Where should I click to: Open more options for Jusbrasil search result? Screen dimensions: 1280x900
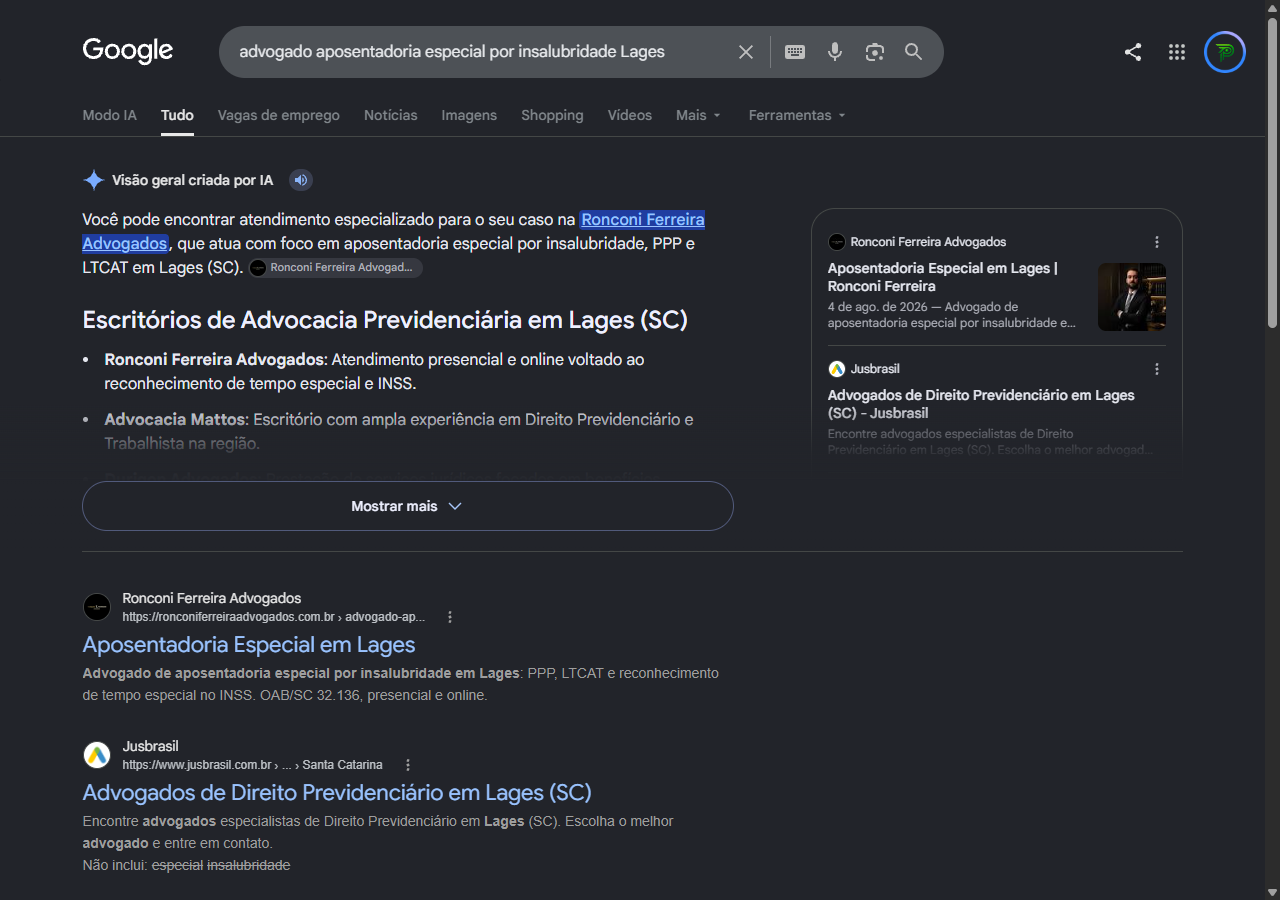pyautogui.click(x=408, y=765)
